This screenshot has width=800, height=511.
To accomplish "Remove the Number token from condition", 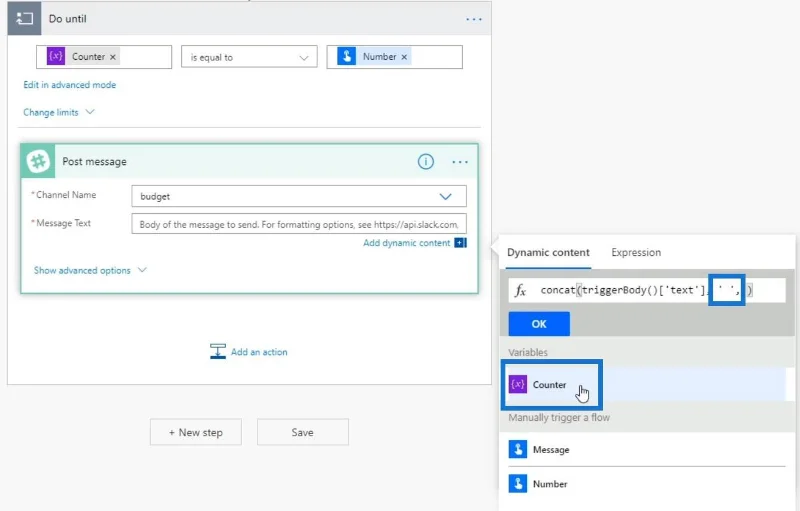I will point(404,57).
